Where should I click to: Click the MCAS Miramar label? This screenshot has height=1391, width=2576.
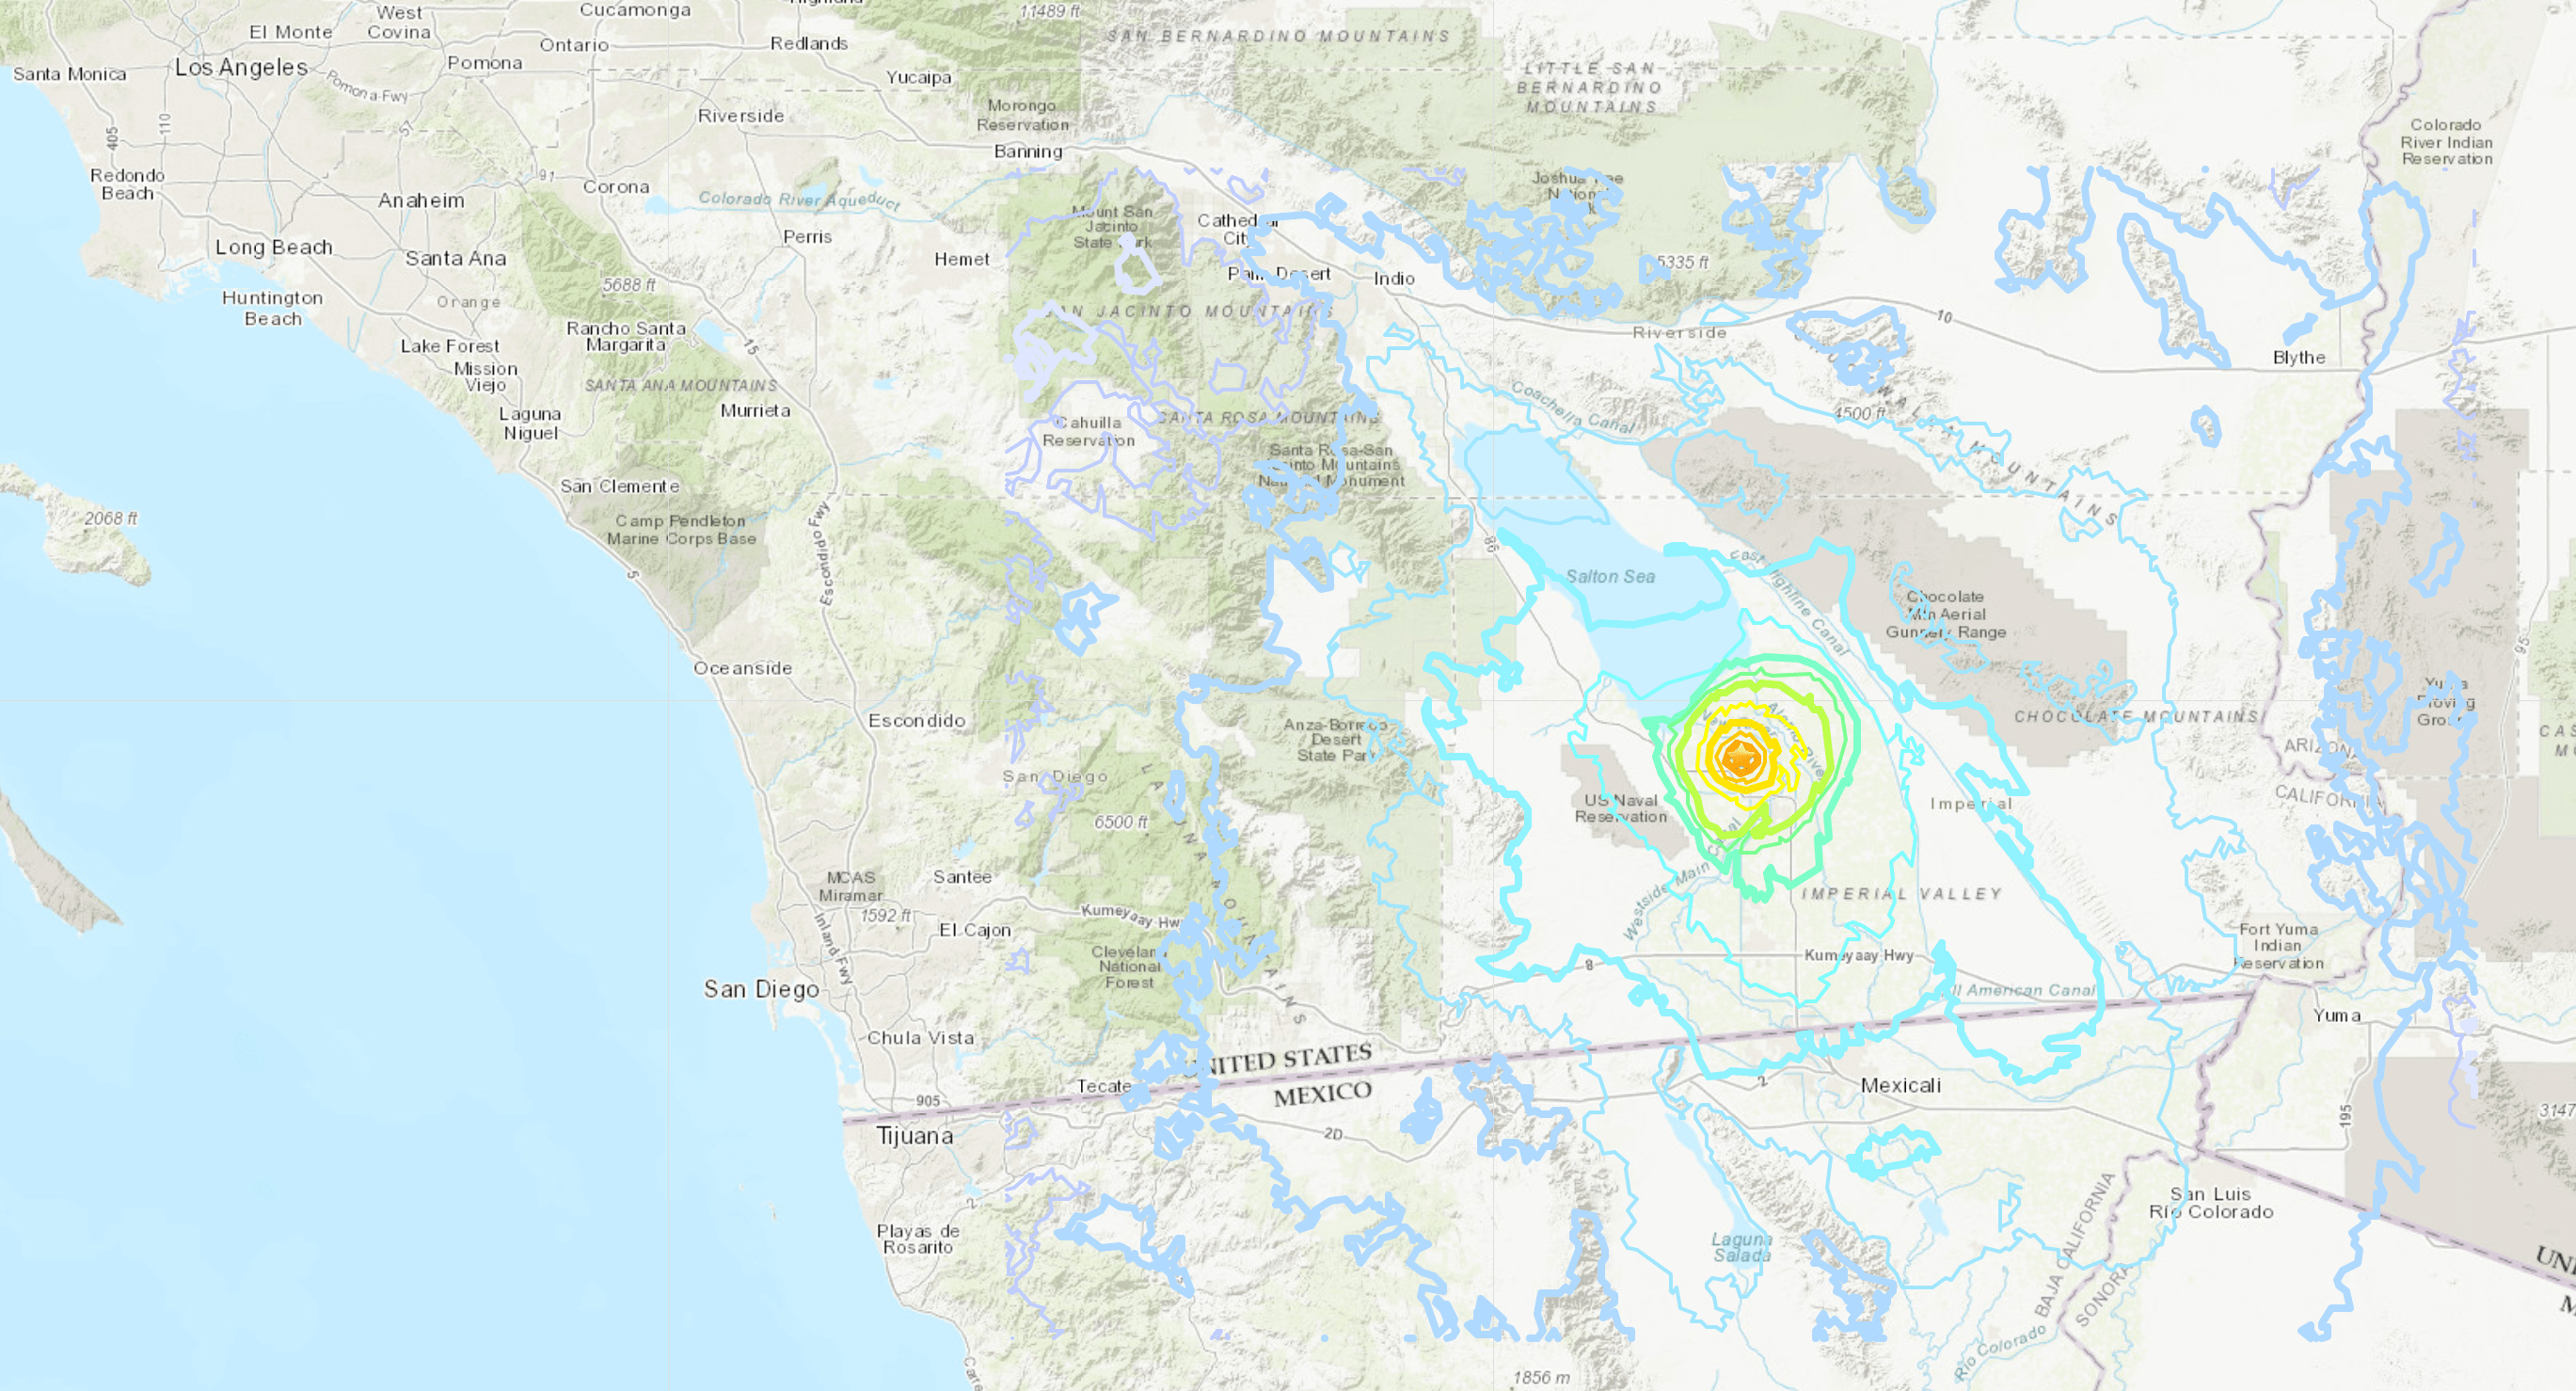[851, 886]
